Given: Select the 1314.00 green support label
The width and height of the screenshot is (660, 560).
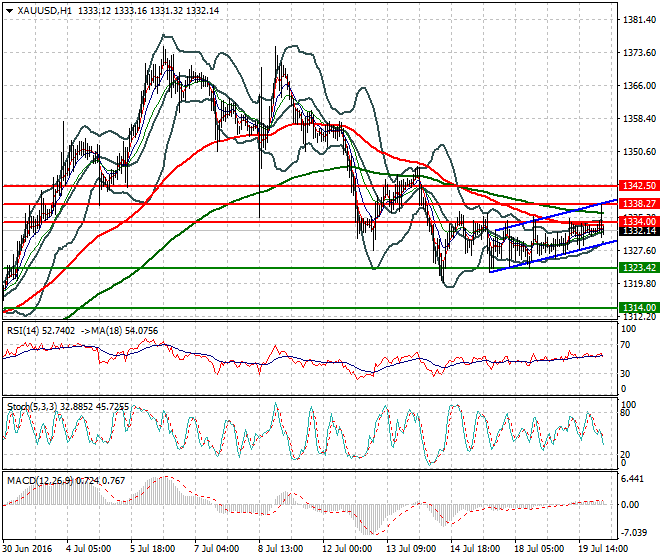Looking at the screenshot, I should [x=639, y=308].
